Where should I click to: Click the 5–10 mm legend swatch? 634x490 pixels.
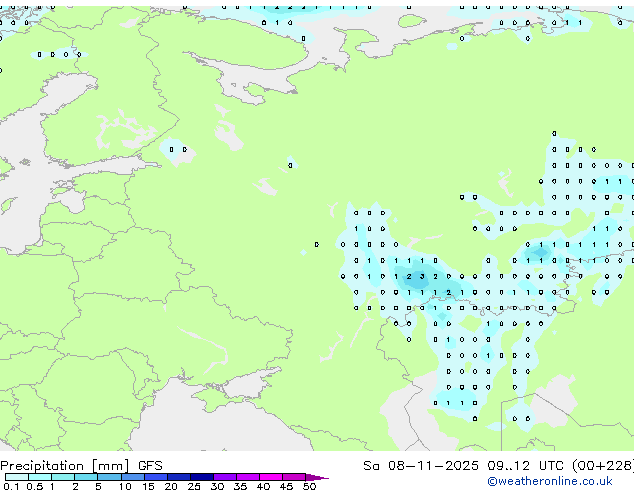click(x=109, y=477)
